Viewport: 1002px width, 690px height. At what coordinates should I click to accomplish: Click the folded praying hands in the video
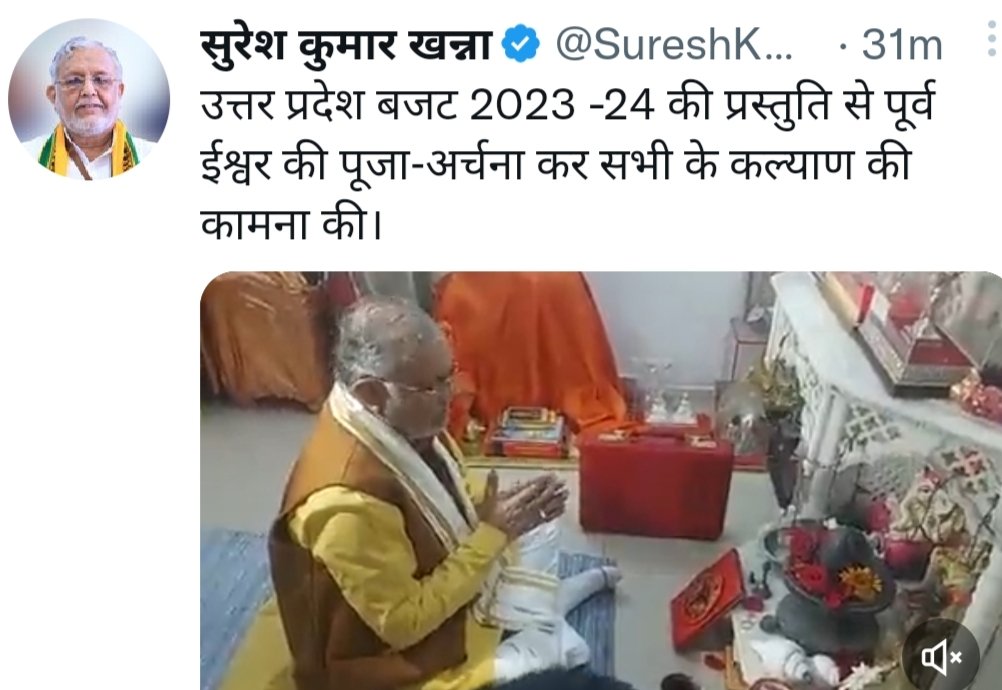pos(524,505)
